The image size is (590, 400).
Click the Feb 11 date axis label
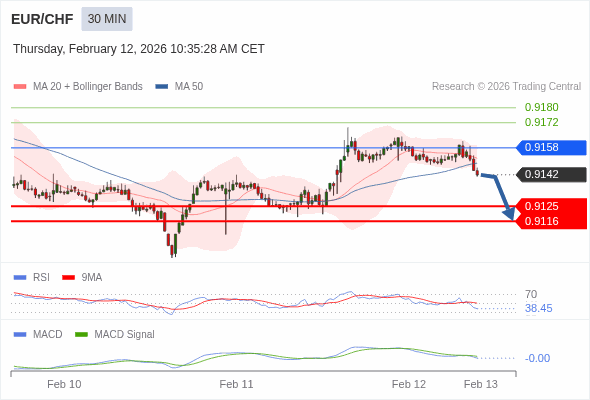point(236,384)
